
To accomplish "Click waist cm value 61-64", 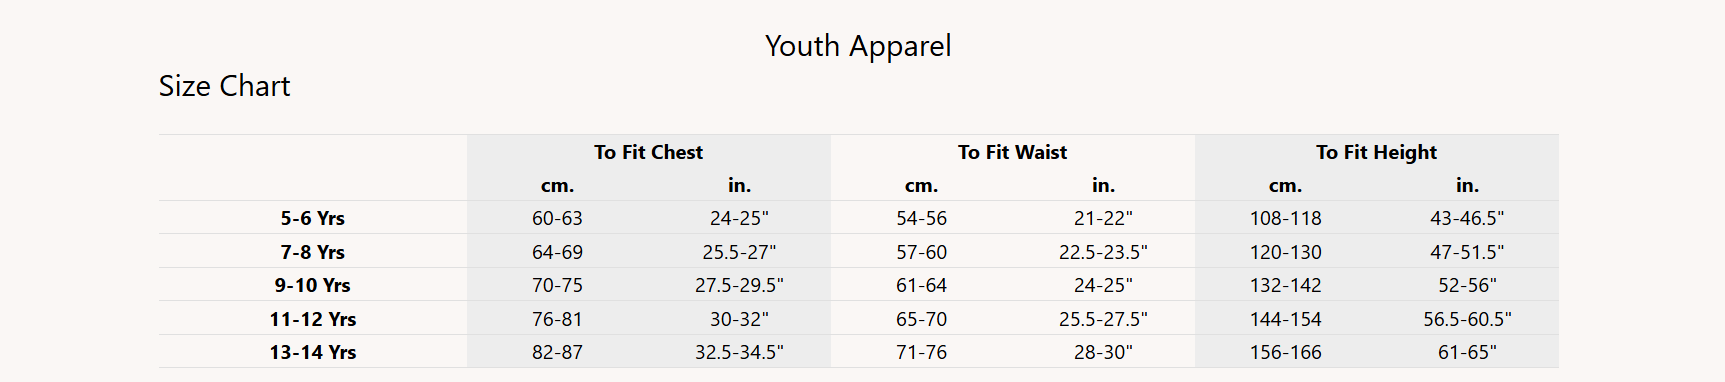I will 921,285.
